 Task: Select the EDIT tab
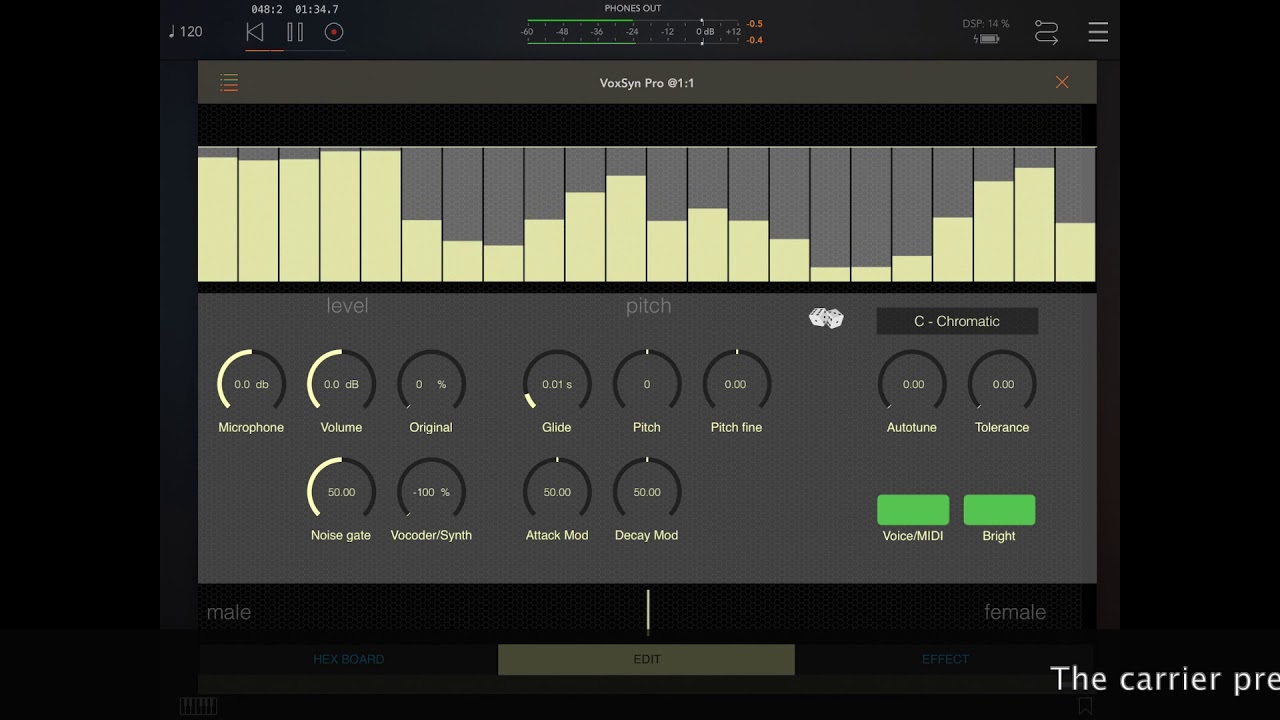[x=647, y=659]
